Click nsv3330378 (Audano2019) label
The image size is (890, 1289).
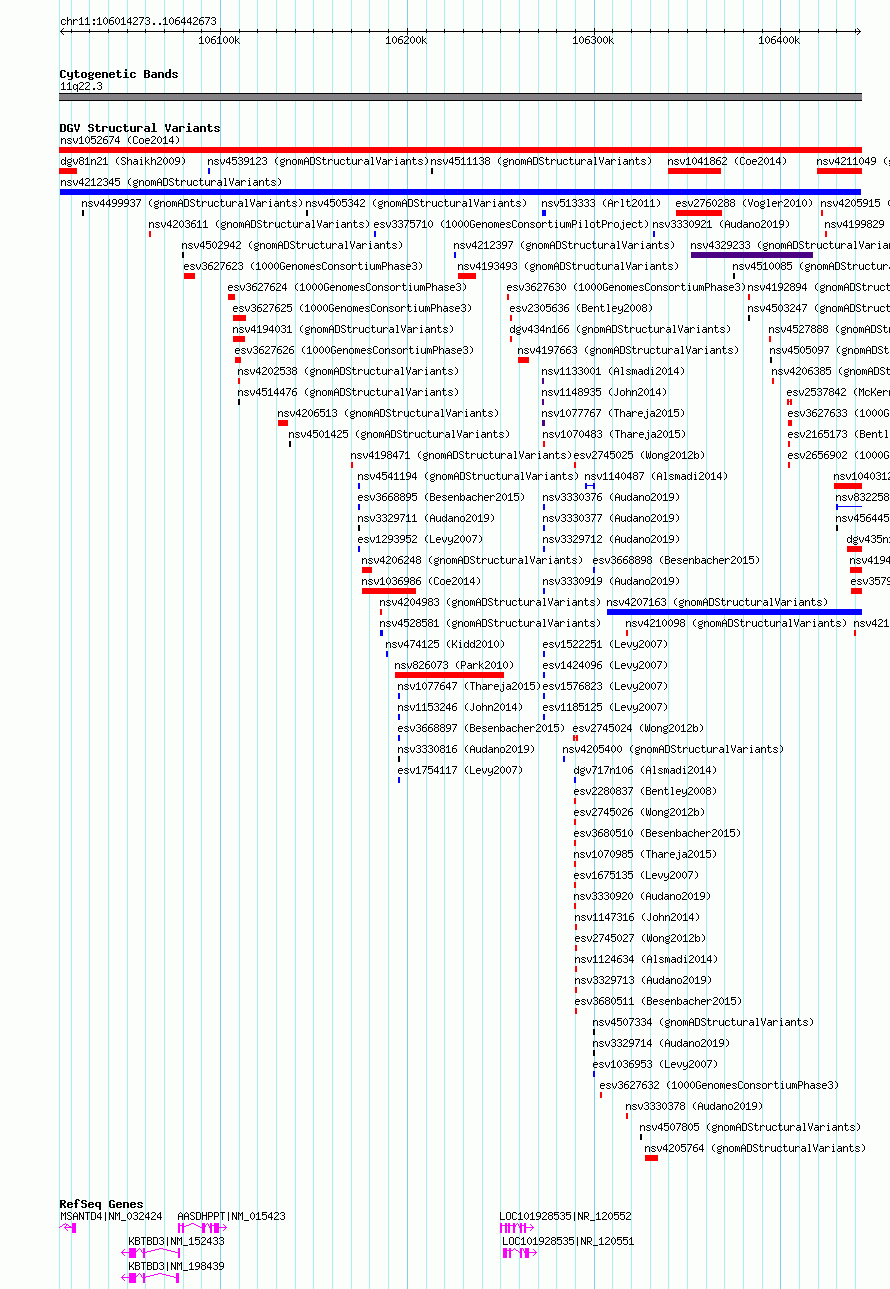pyautogui.click(x=694, y=1106)
